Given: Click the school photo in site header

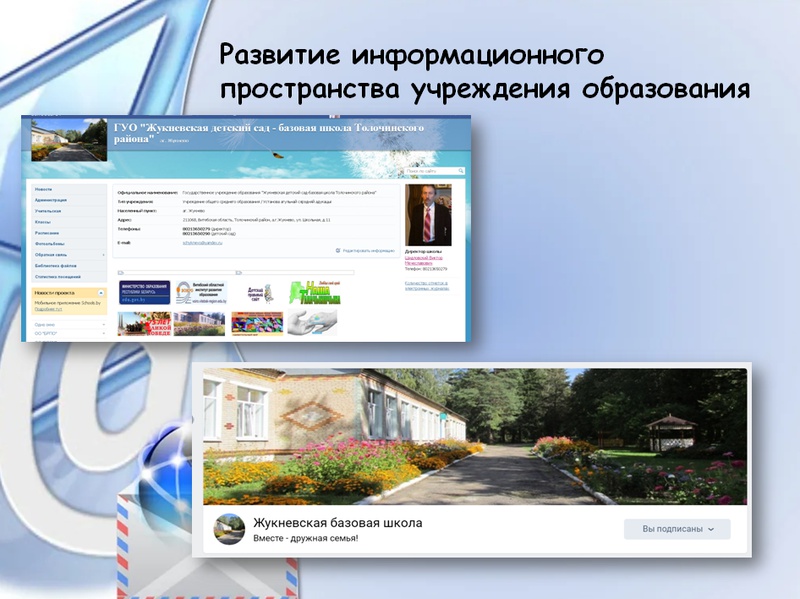Looking at the screenshot, I should [x=69, y=140].
